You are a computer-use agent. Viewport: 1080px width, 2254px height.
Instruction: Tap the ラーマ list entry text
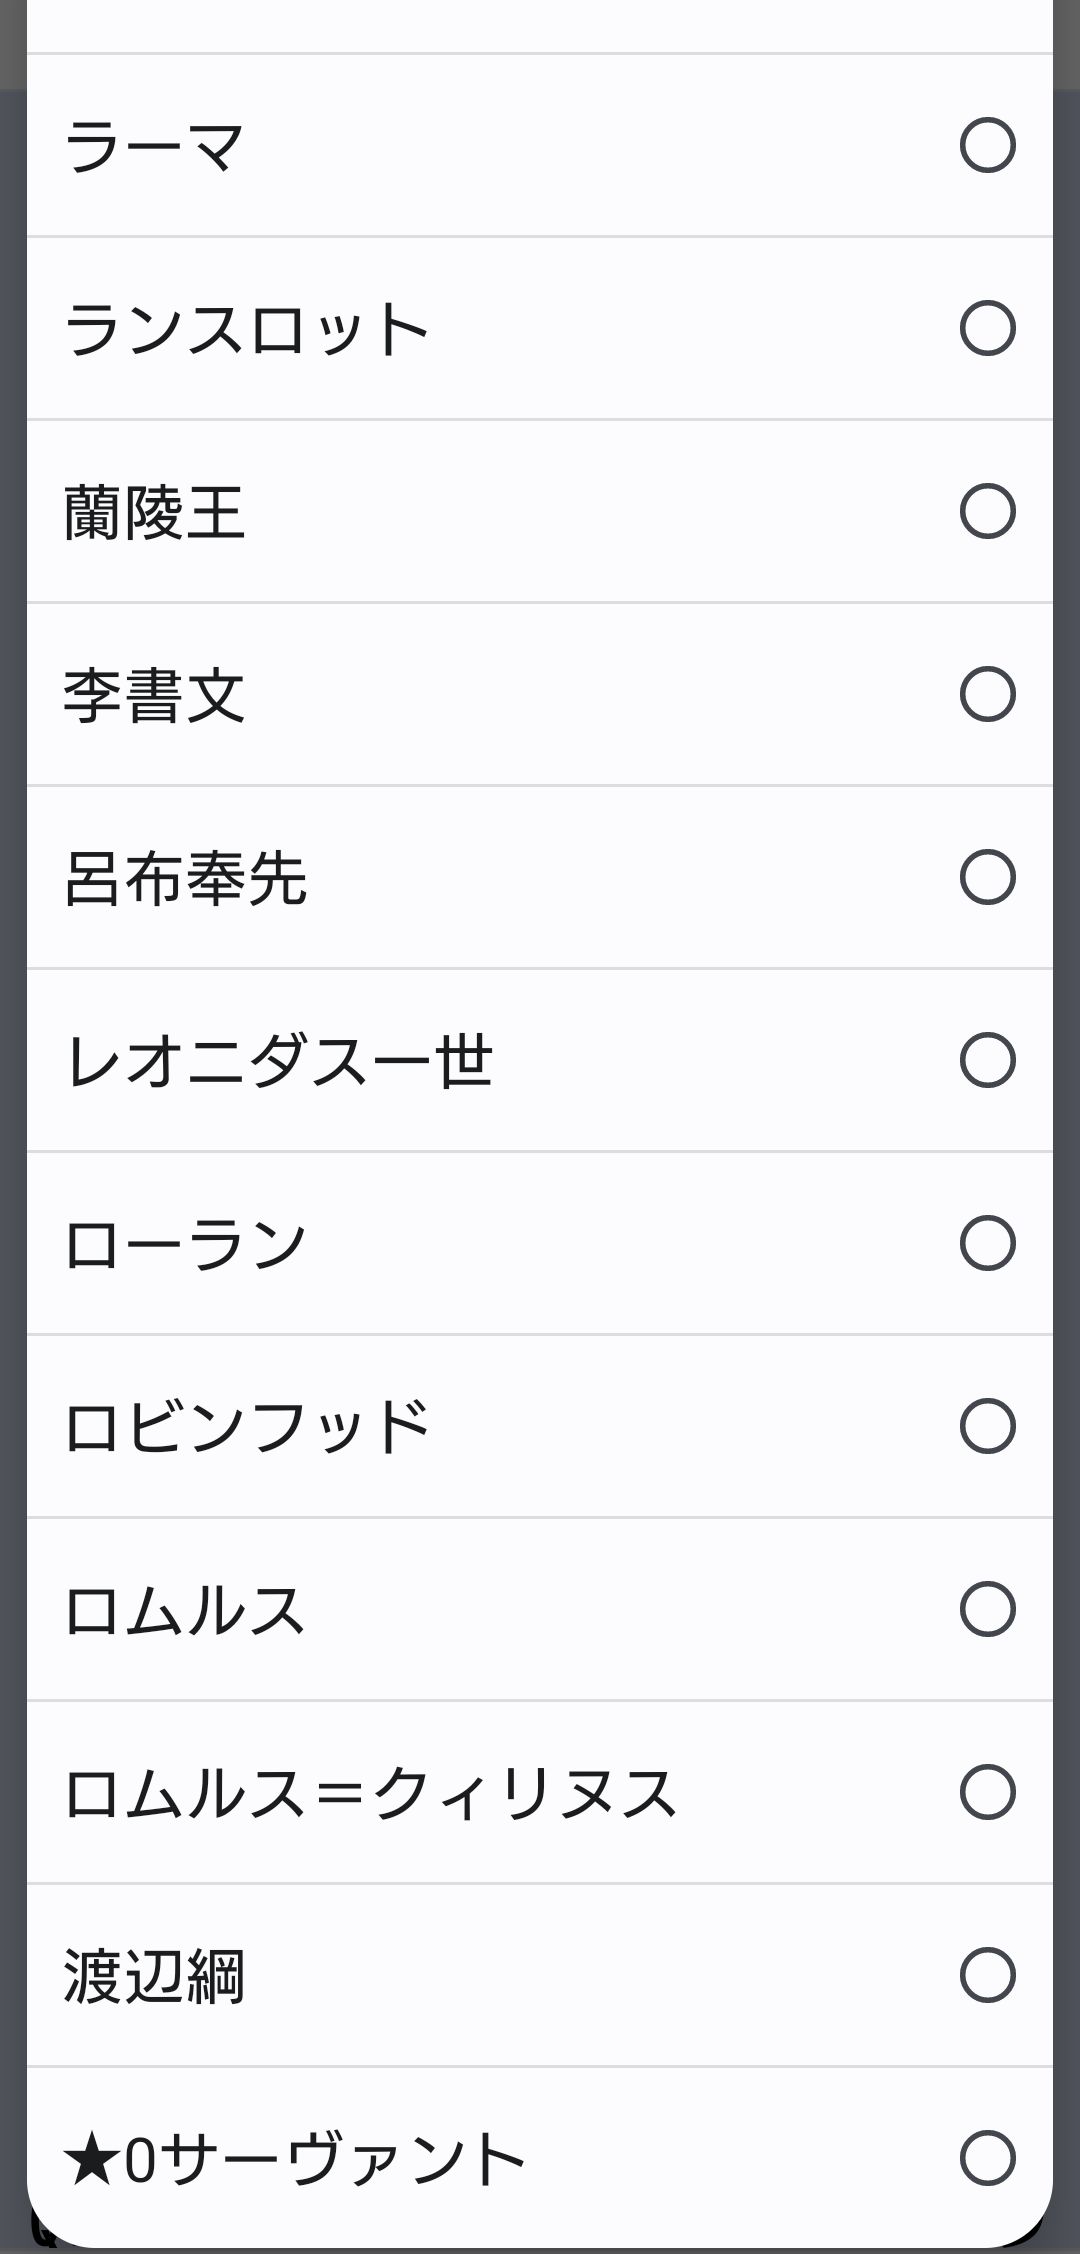[x=154, y=146]
